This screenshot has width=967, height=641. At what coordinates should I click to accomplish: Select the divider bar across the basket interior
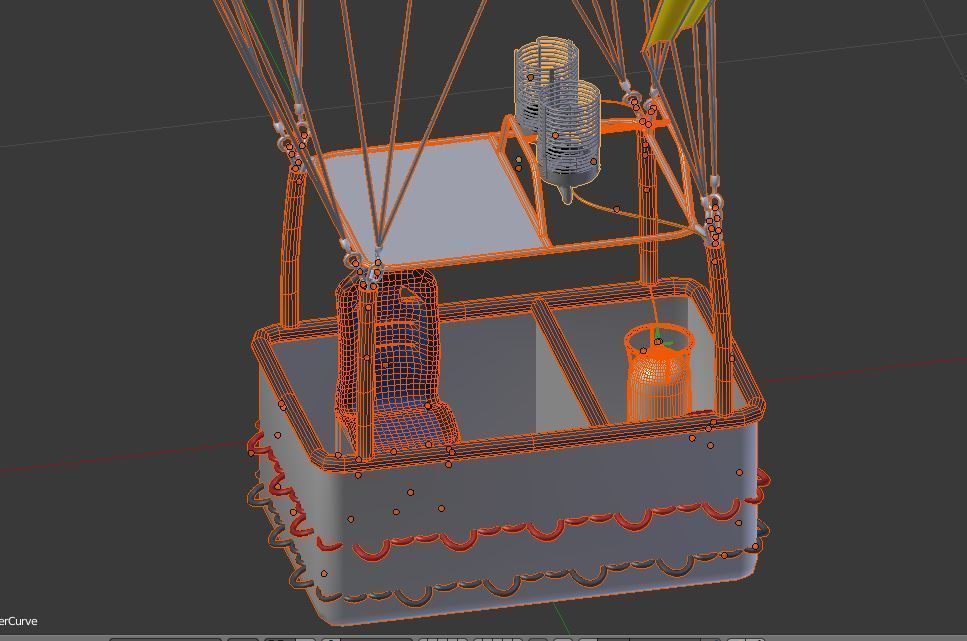pyautogui.click(x=570, y=362)
